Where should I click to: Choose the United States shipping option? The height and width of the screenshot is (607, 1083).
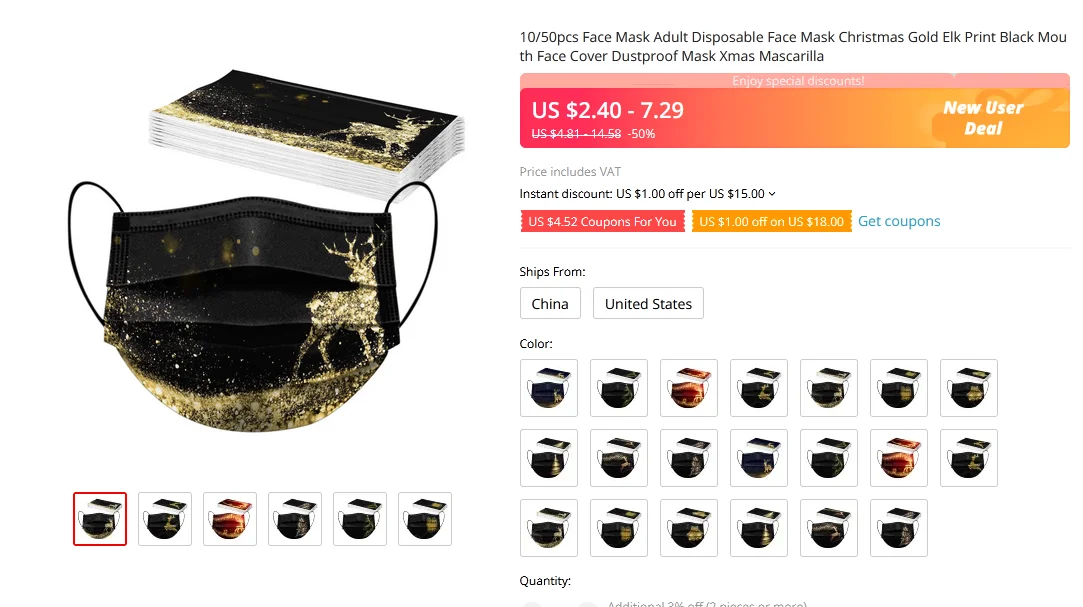point(648,303)
